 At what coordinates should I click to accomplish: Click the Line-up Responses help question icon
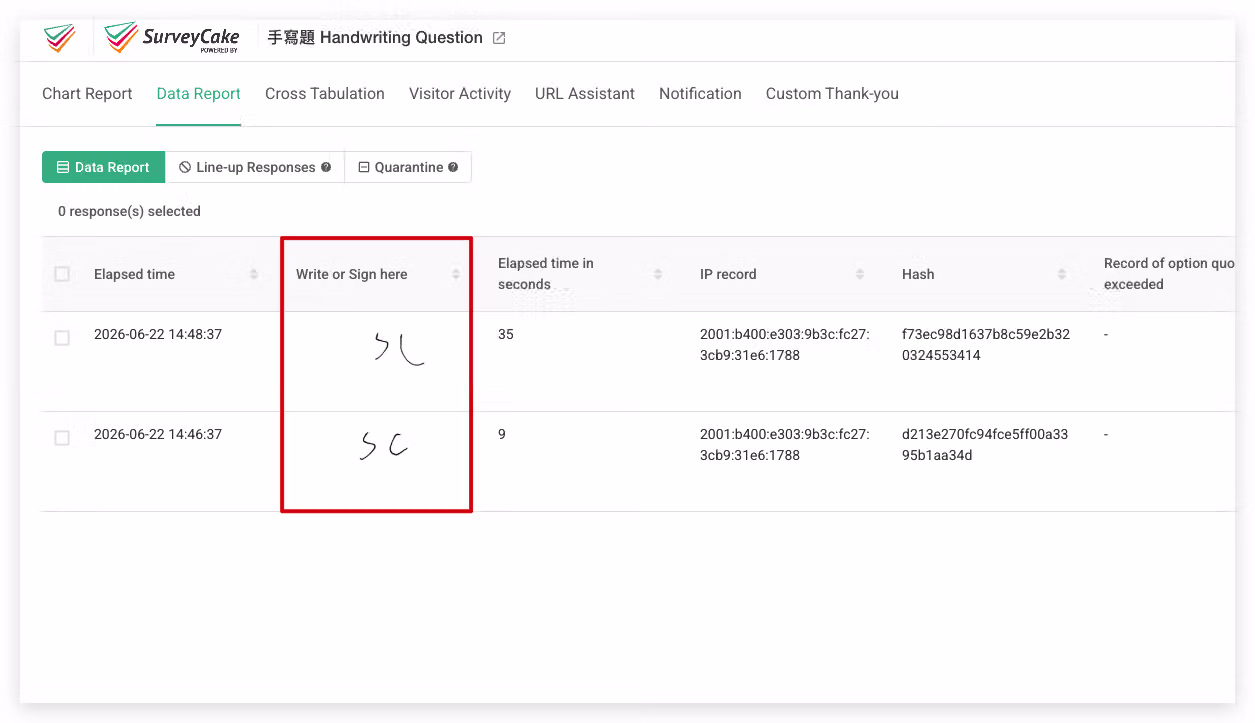pos(326,167)
